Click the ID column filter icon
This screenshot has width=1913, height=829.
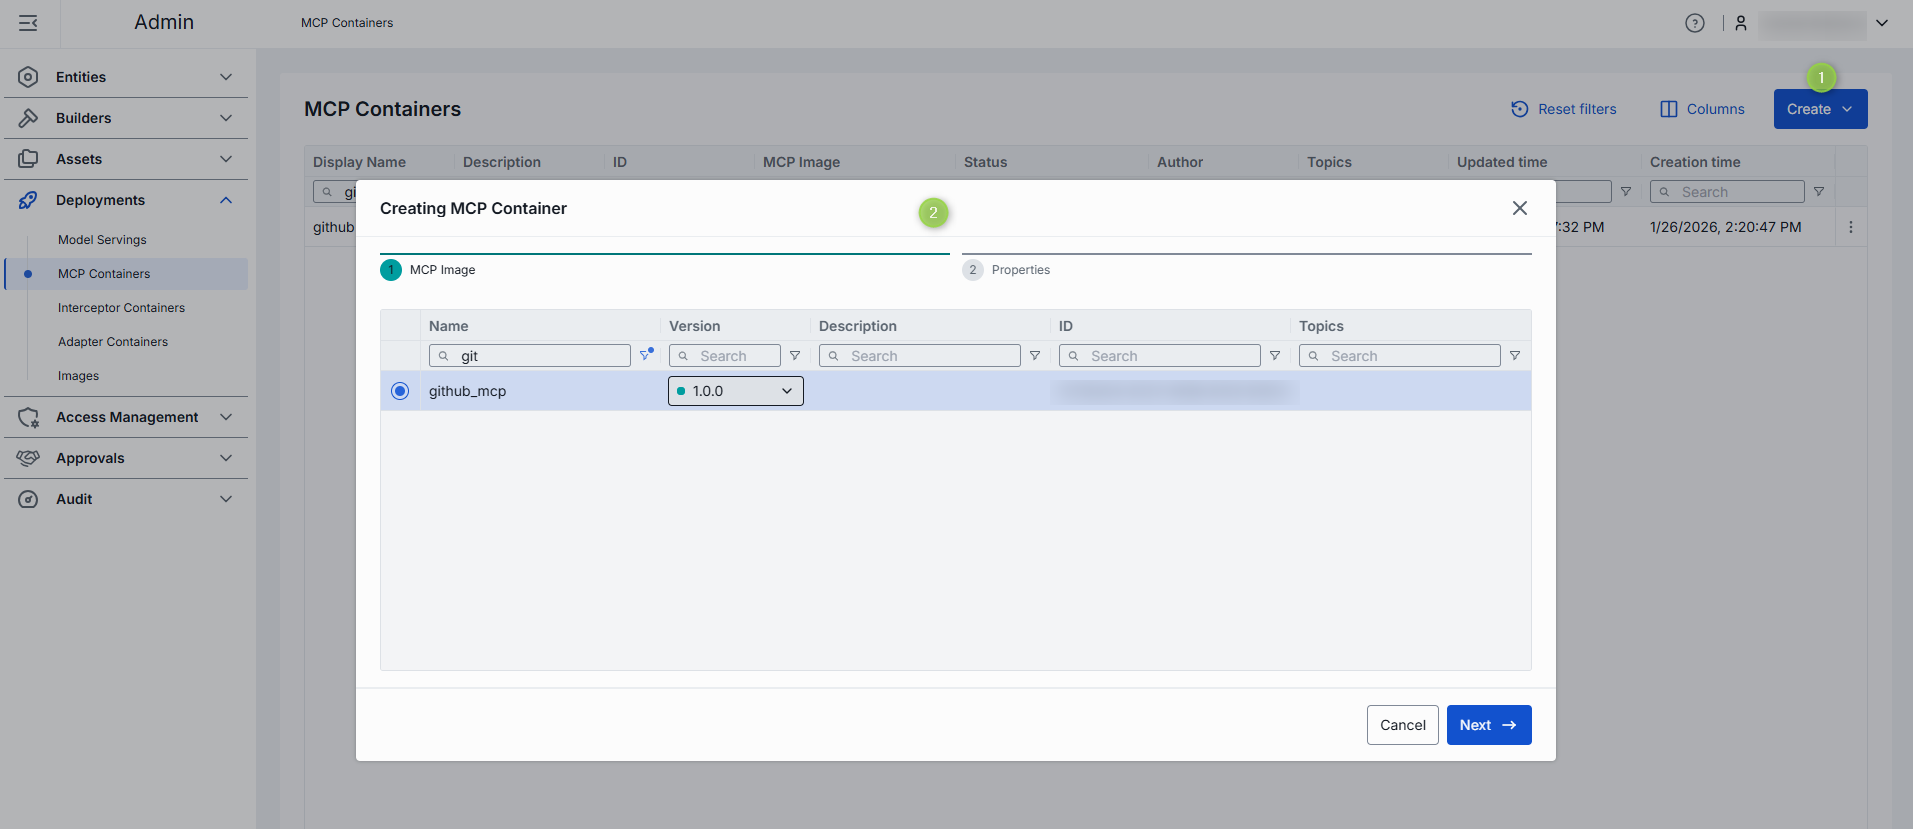1275,356
